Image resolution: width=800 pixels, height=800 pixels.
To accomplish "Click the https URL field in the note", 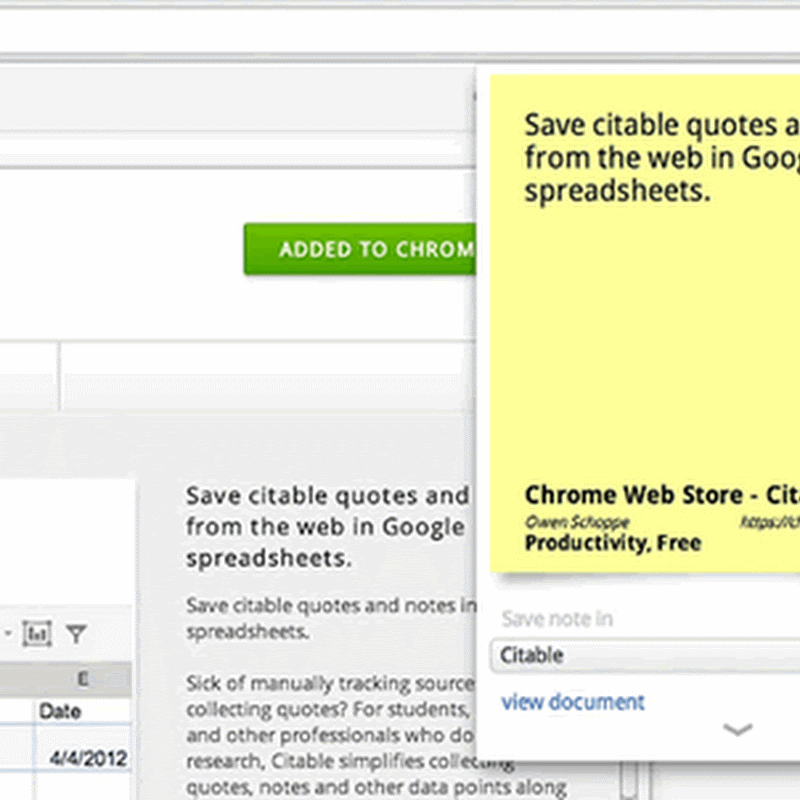I will coord(770,521).
